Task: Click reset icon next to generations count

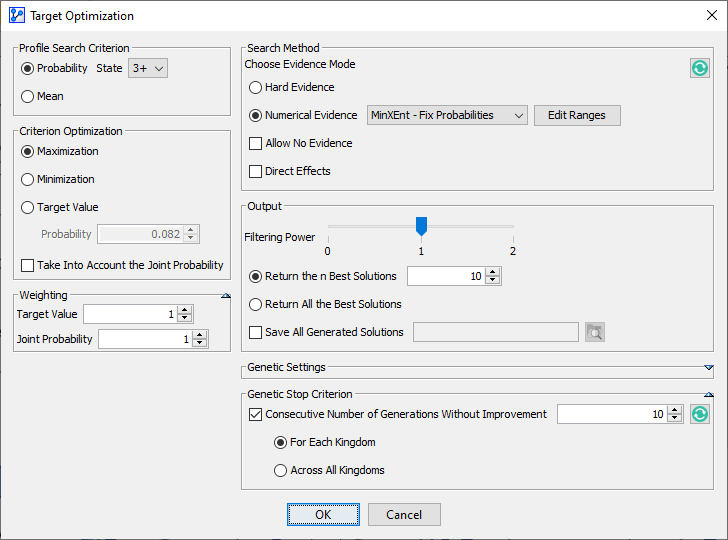Action: (700, 414)
